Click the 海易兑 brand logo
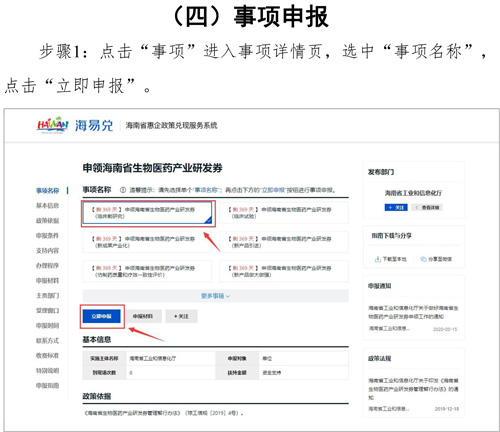This screenshot has height=432, width=500. [x=94, y=126]
